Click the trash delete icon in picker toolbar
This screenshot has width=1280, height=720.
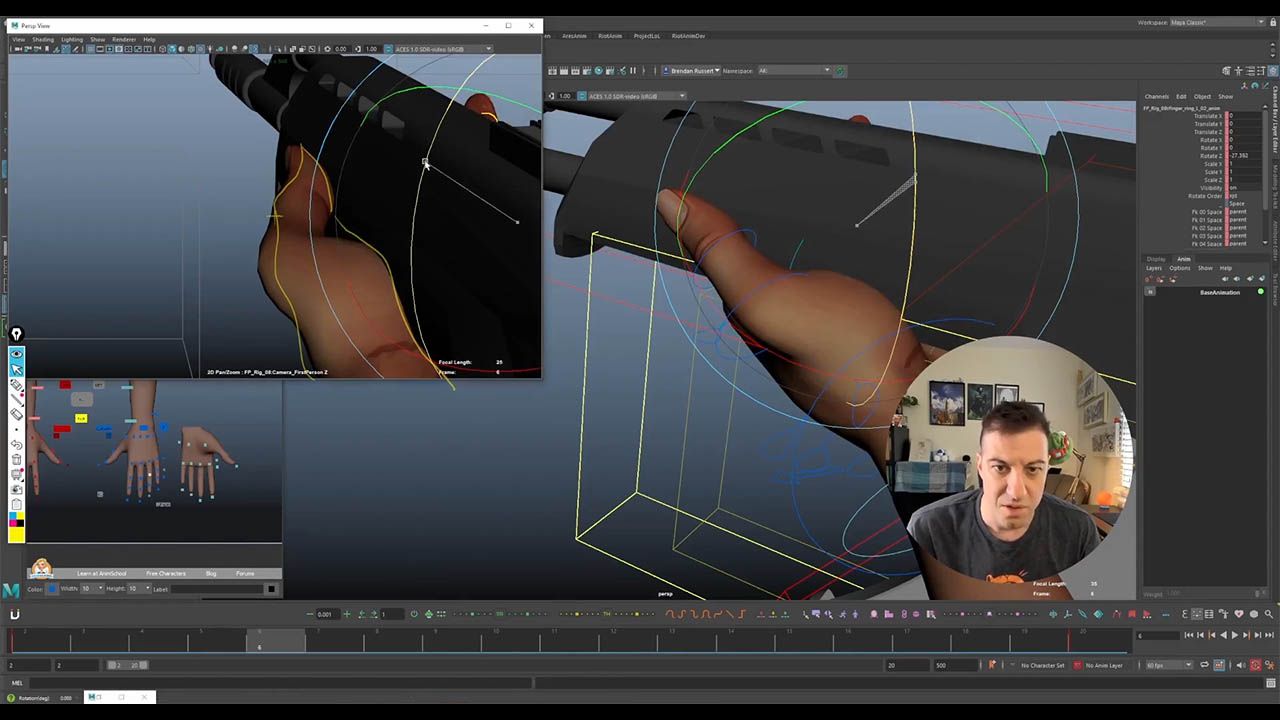[x=16, y=459]
